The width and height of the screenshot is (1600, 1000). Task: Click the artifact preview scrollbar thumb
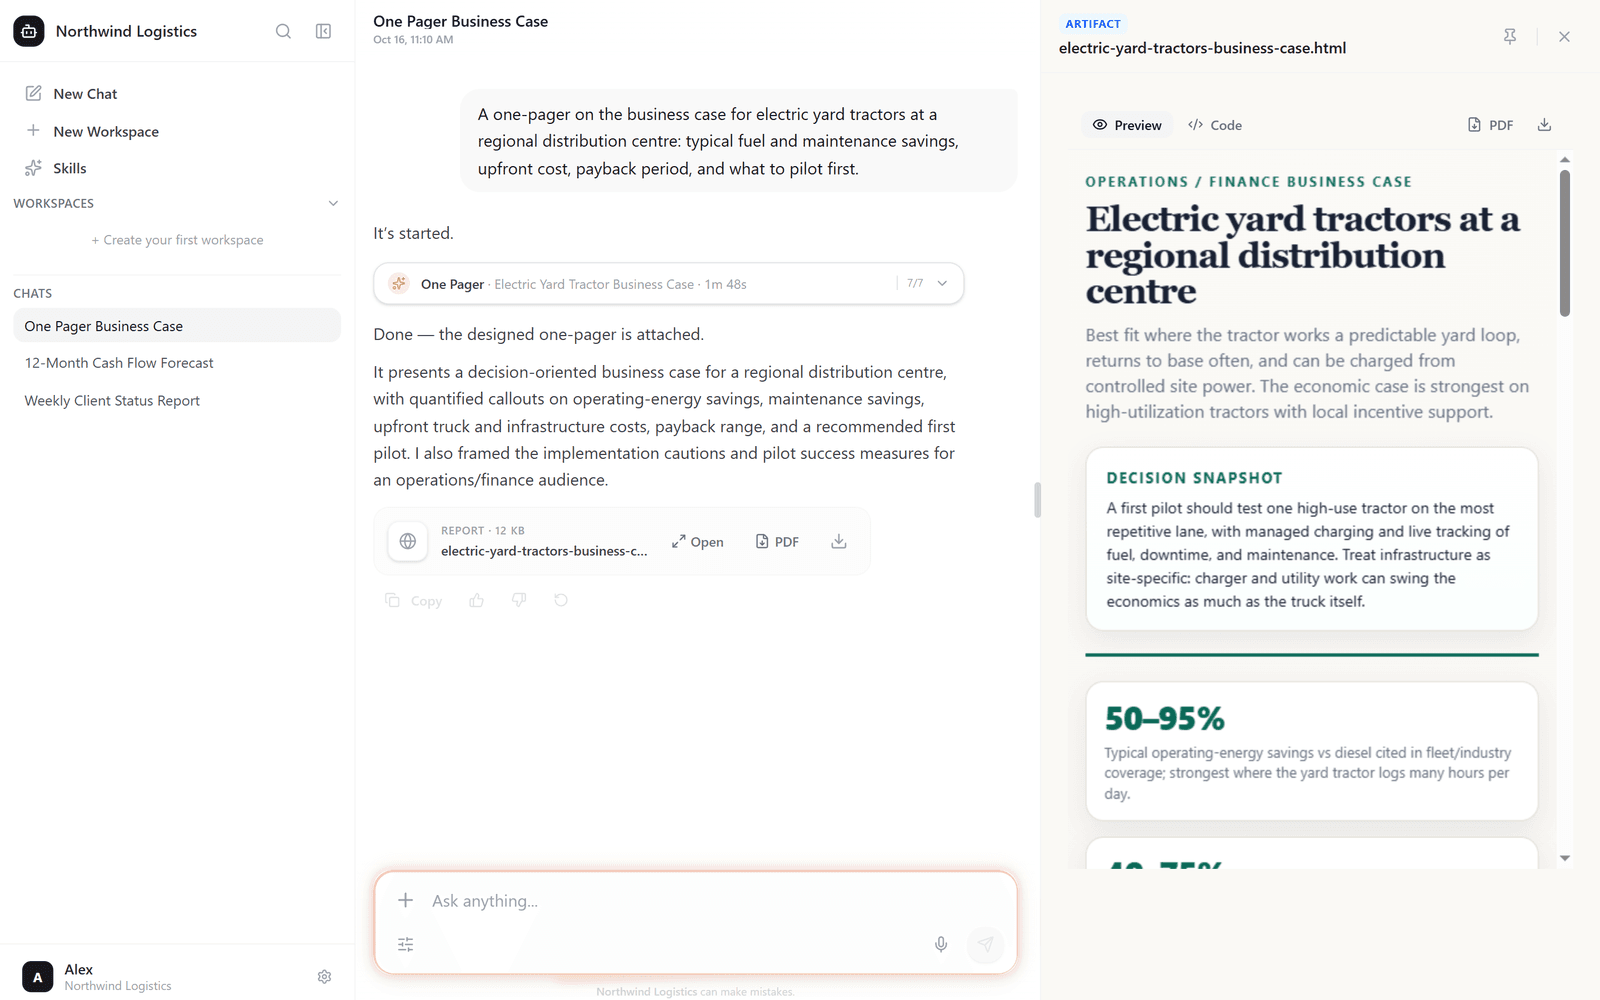(1565, 243)
